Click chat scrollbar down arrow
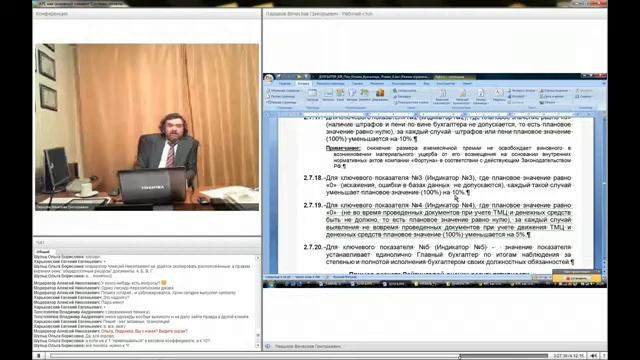This screenshot has width=640, height=360. tap(258, 346)
